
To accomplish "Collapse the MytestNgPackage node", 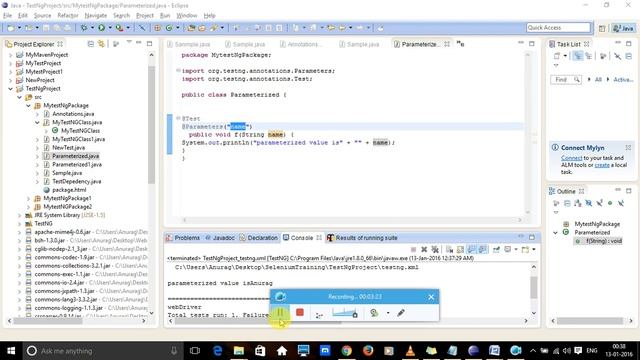I will 29,105.
